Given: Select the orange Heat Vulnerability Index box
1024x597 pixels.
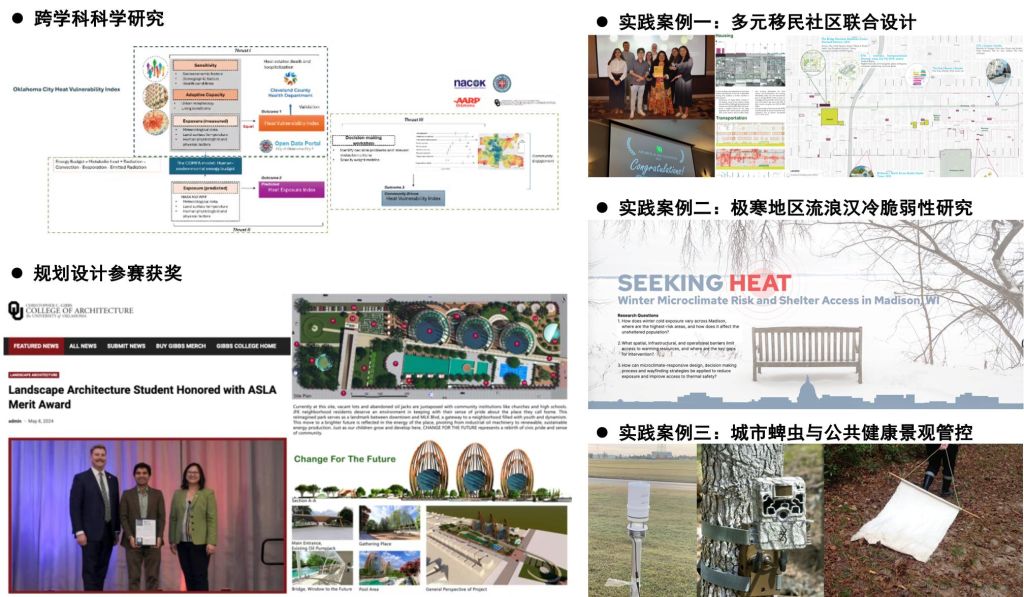Looking at the screenshot, I should (291, 123).
